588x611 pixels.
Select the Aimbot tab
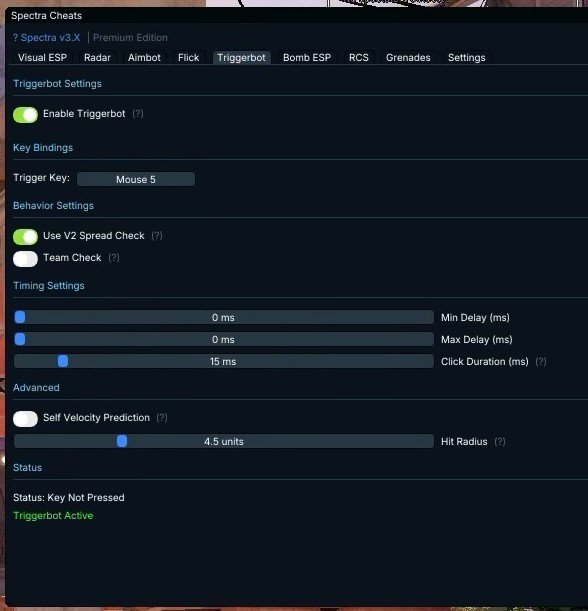144,58
